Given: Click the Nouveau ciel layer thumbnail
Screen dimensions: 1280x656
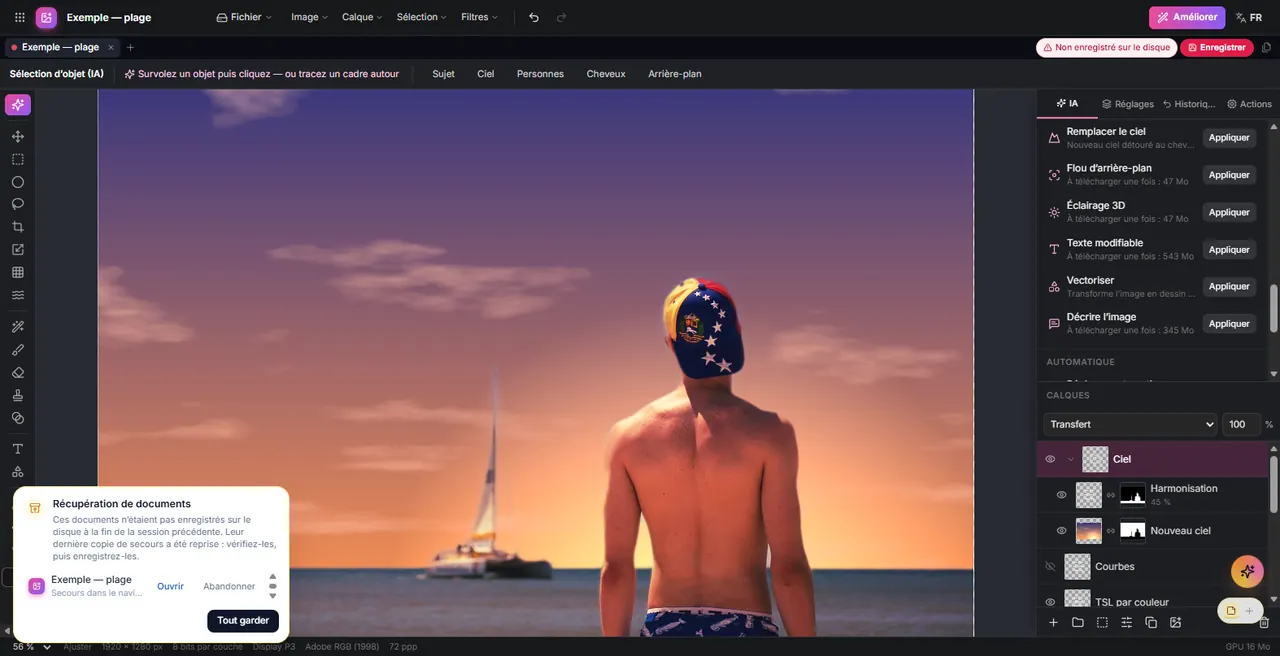Looking at the screenshot, I should pyautogui.click(x=1089, y=530).
